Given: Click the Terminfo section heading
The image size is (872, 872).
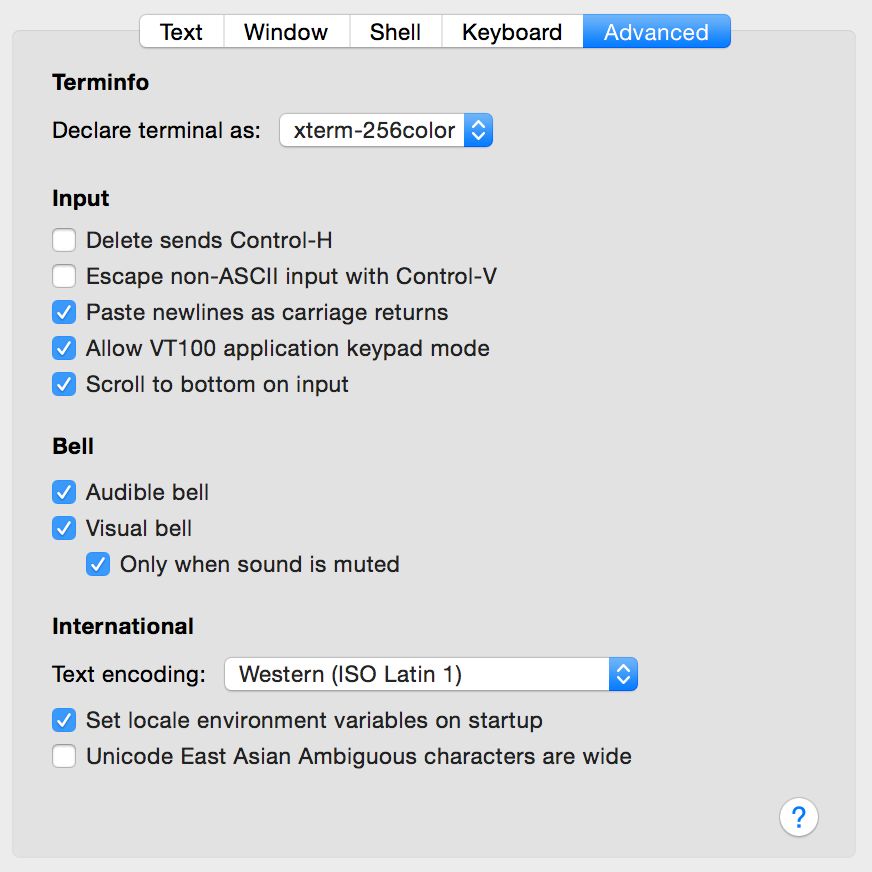Looking at the screenshot, I should 101,82.
